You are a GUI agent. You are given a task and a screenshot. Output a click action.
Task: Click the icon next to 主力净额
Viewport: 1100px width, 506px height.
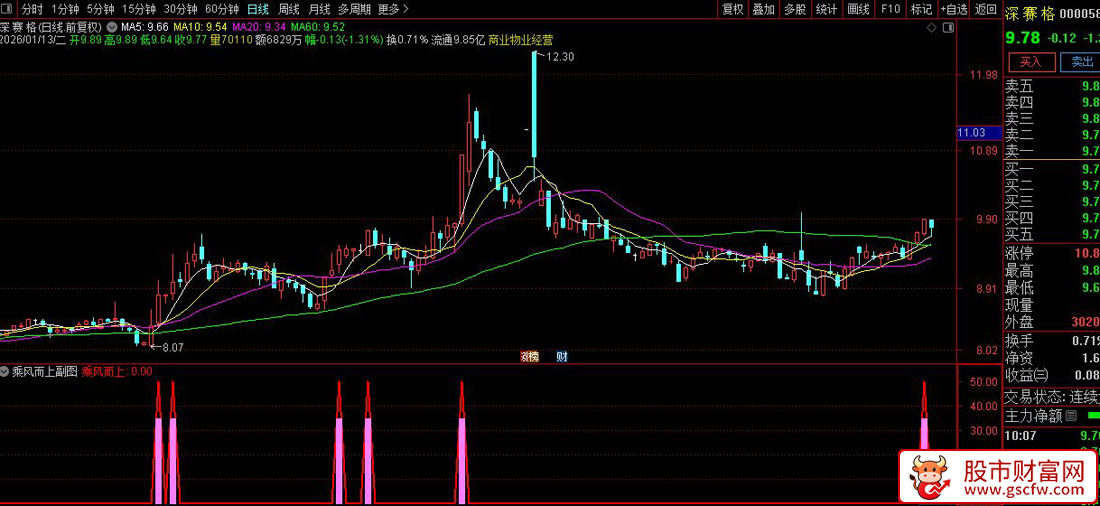(x=1071, y=416)
